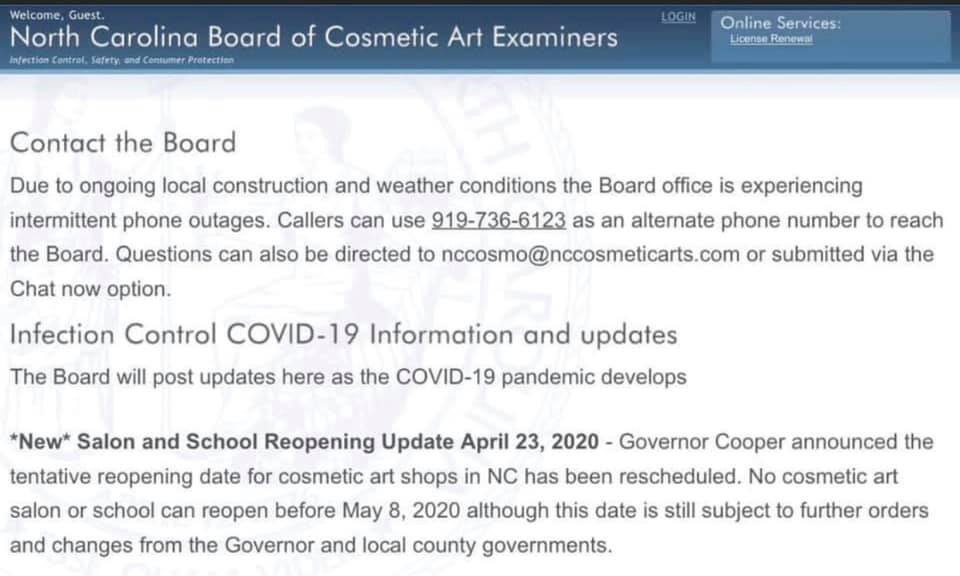960x576 pixels.
Task: Click the COVID-19 pandemic develops phrase
Action: click(541, 376)
